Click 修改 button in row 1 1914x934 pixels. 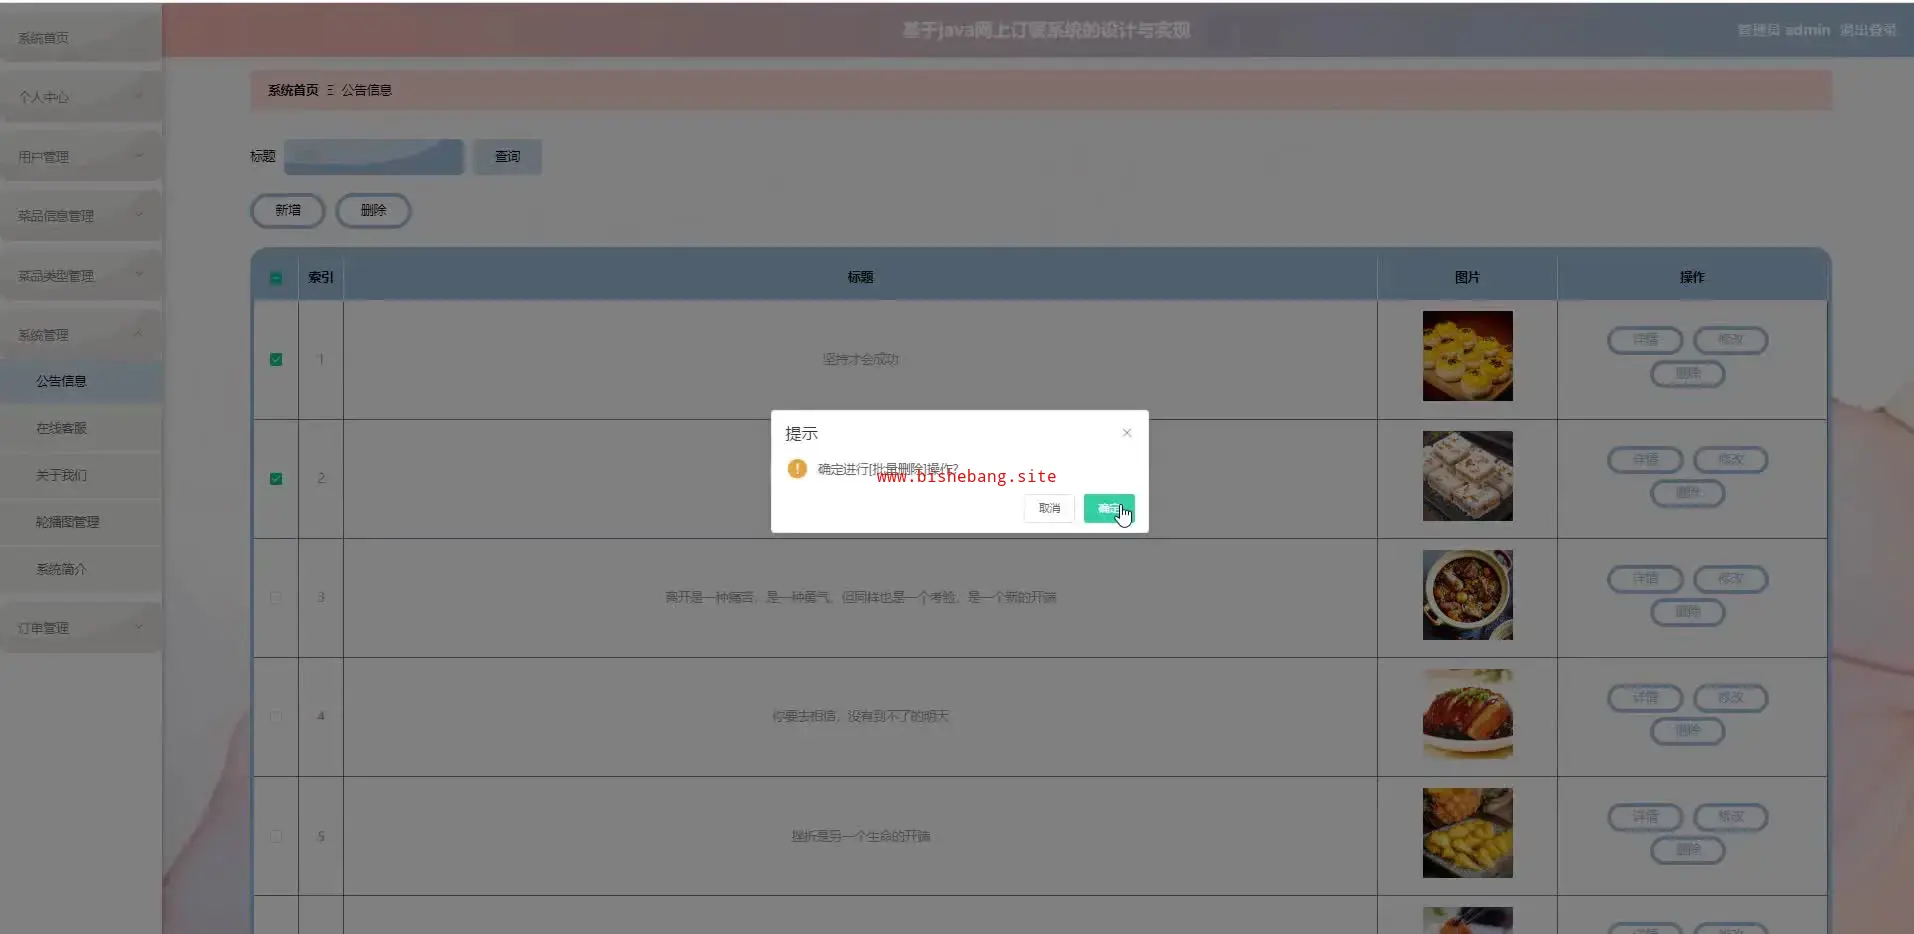pyautogui.click(x=1731, y=340)
